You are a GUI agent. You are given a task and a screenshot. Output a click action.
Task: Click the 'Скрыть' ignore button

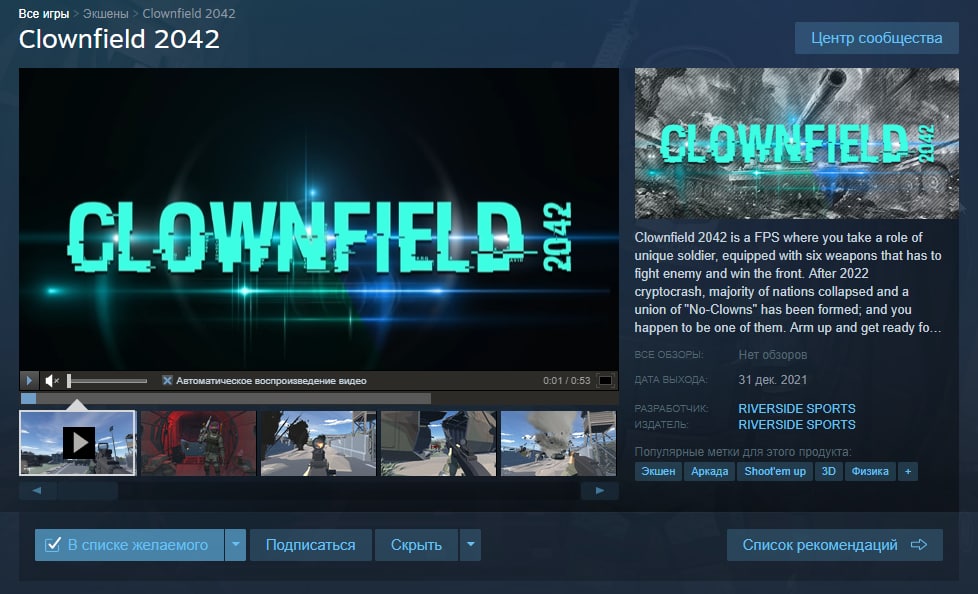(x=416, y=545)
